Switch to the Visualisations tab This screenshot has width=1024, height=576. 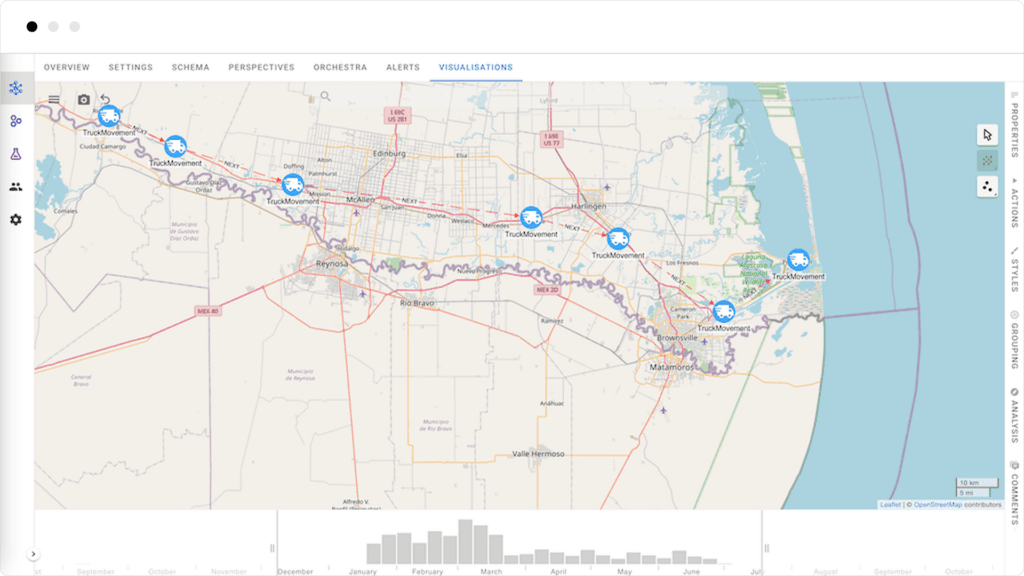(478, 67)
